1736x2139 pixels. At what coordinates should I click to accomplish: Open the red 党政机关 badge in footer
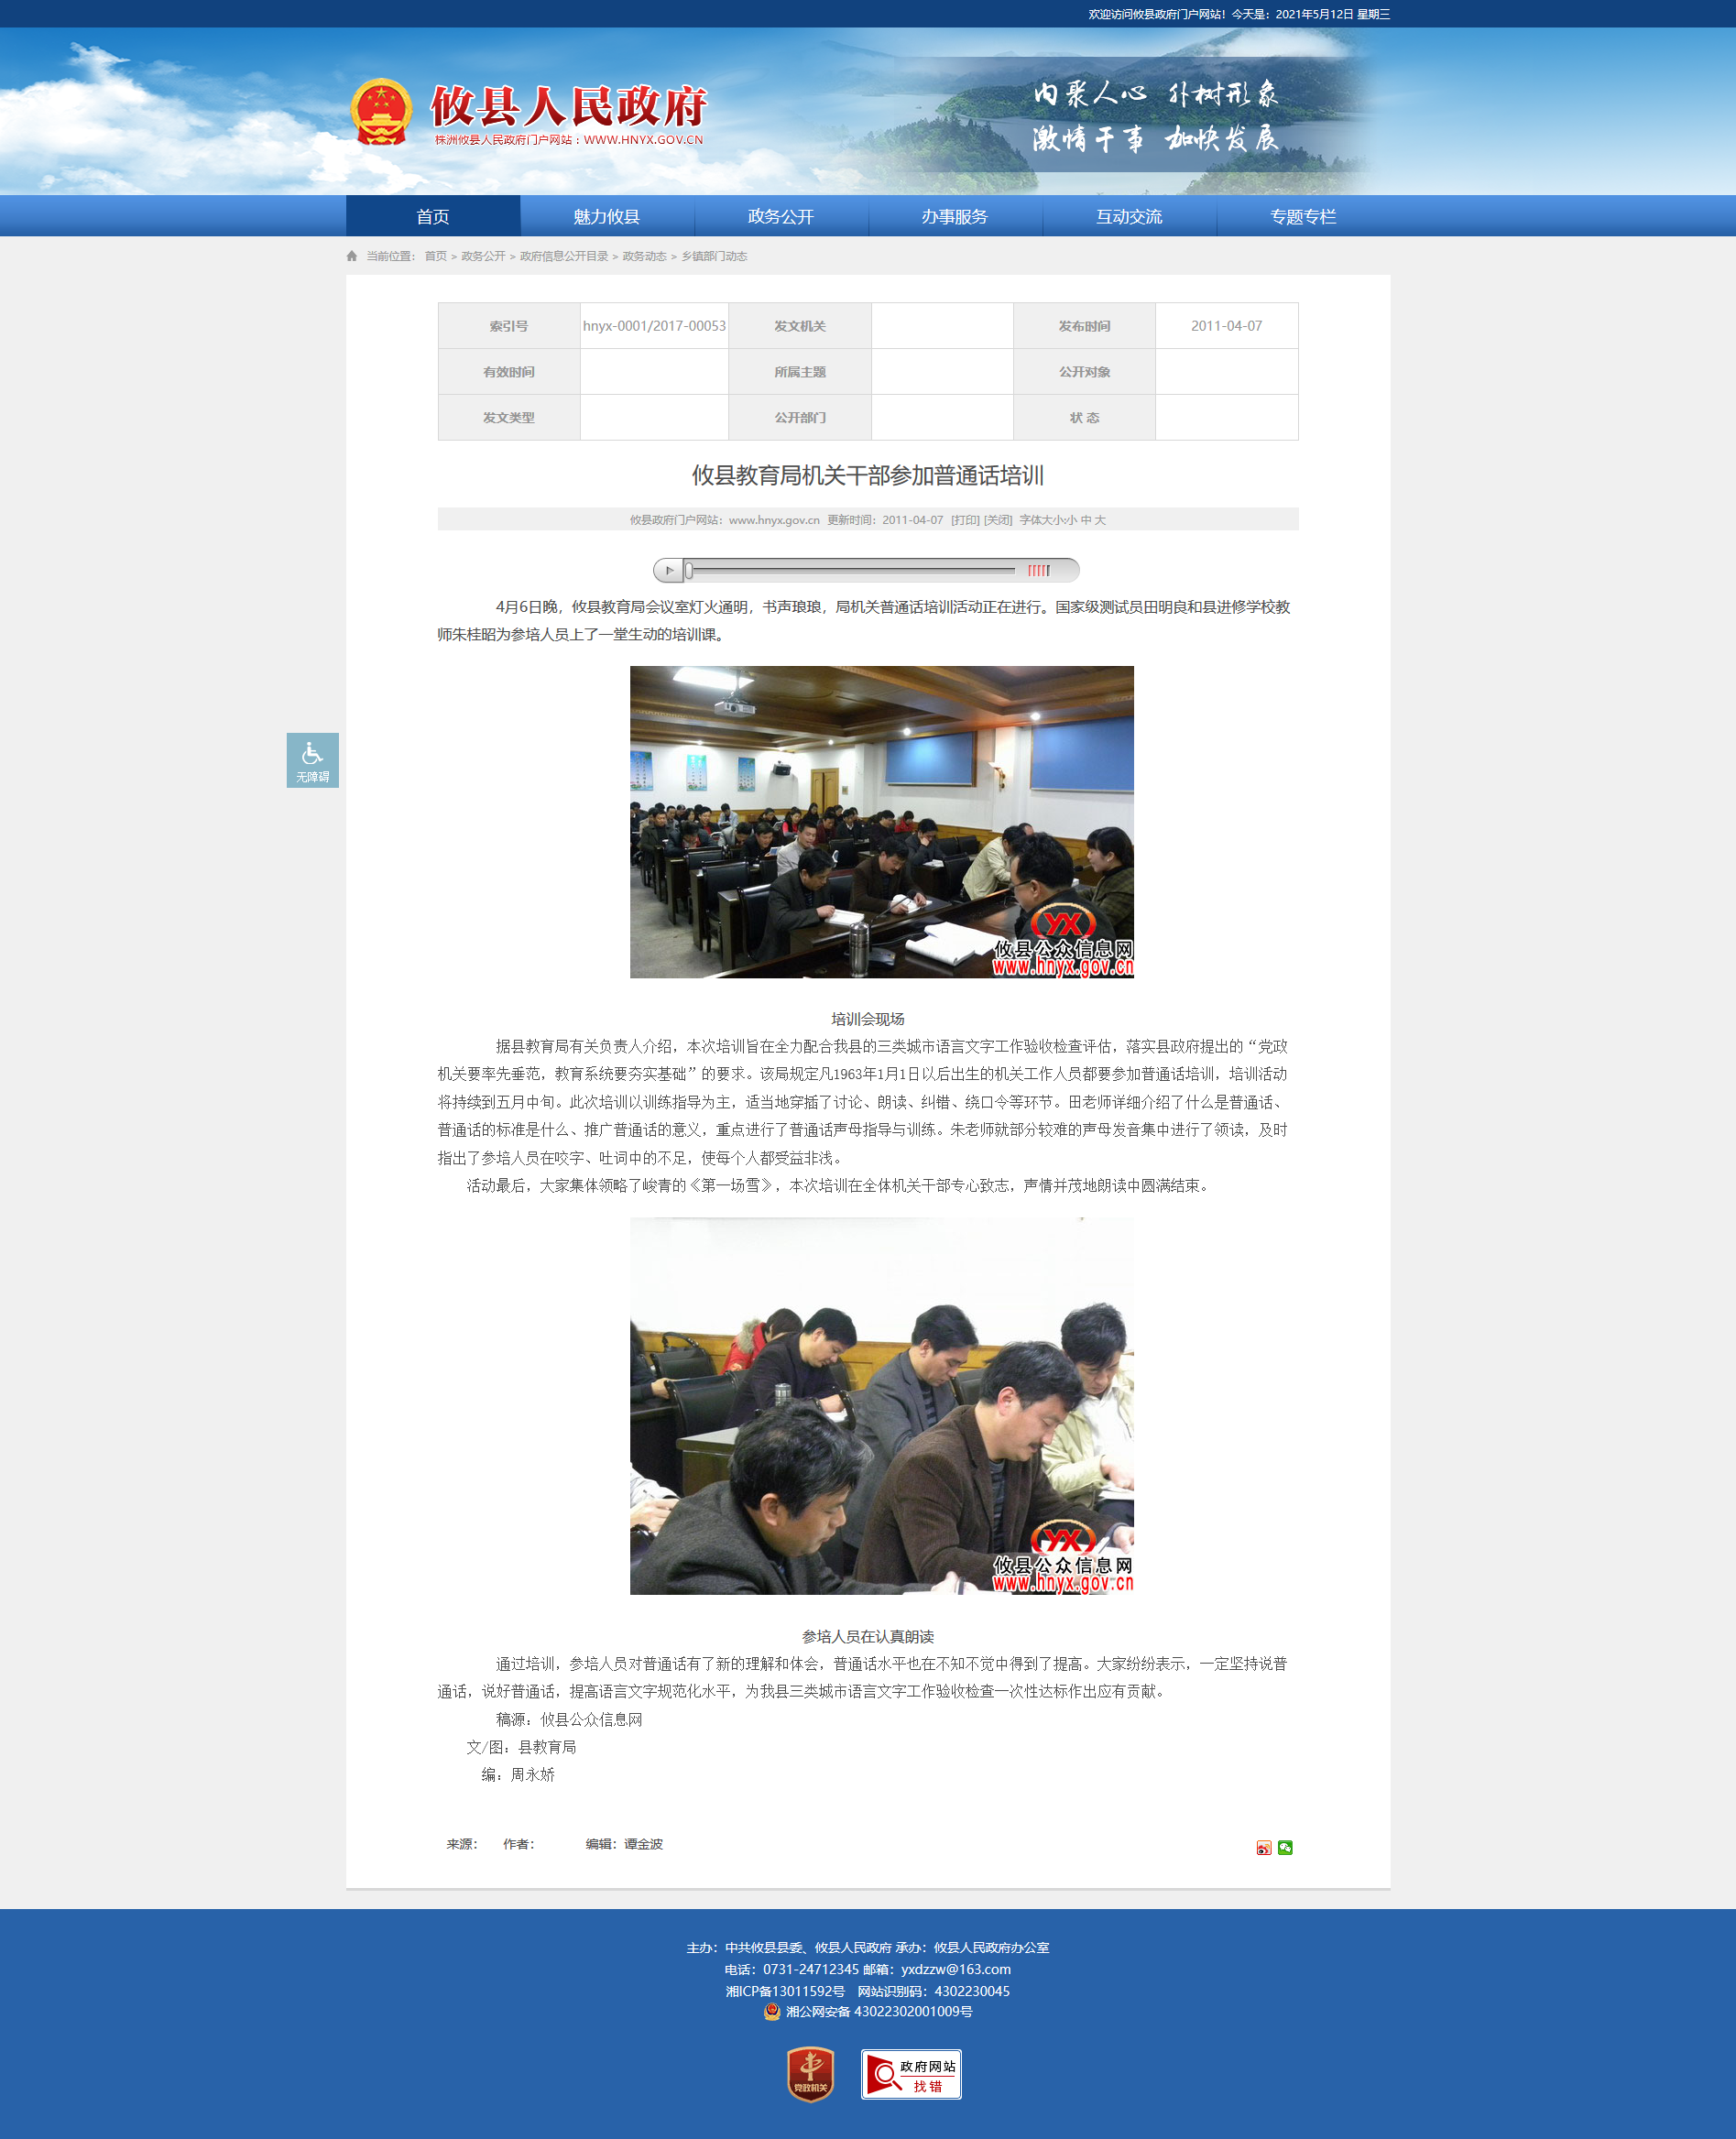click(x=810, y=2074)
